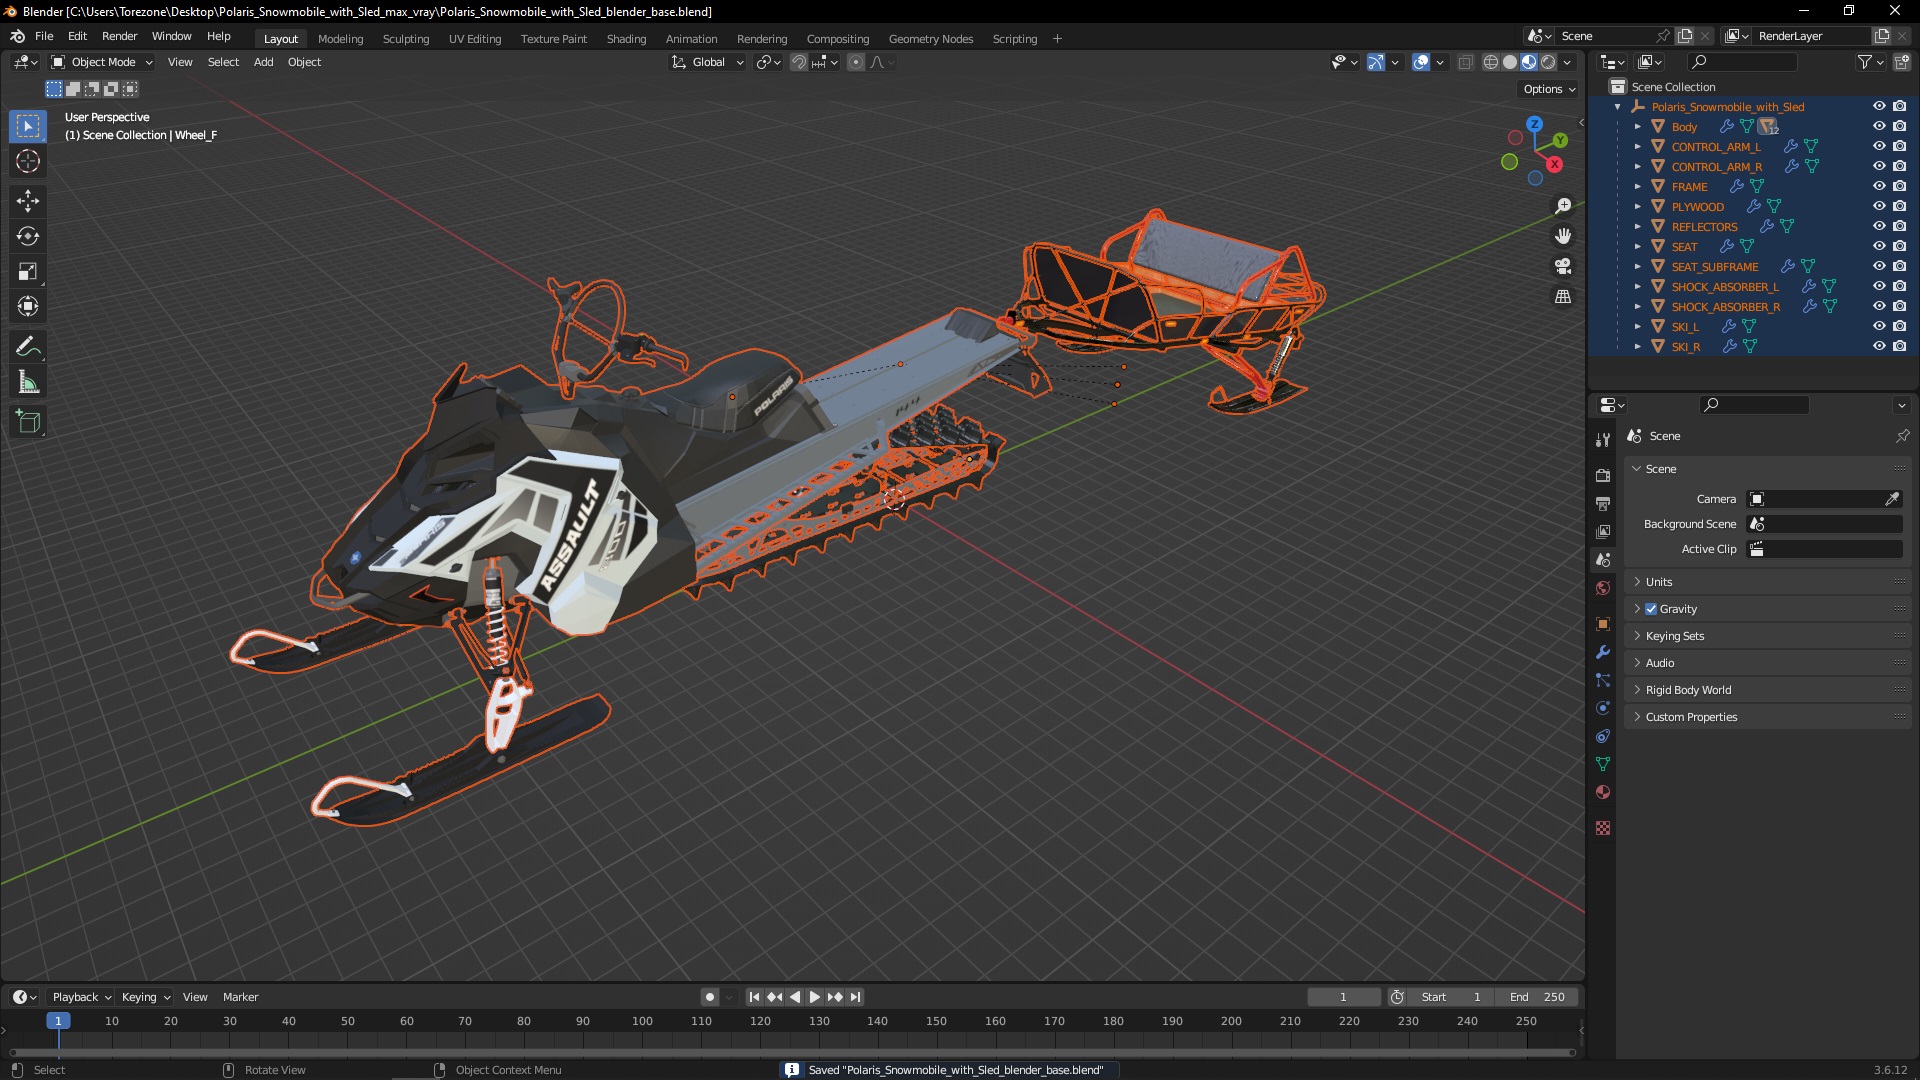The width and height of the screenshot is (1920, 1080).
Task: Select the Move tool
Action: (28, 201)
